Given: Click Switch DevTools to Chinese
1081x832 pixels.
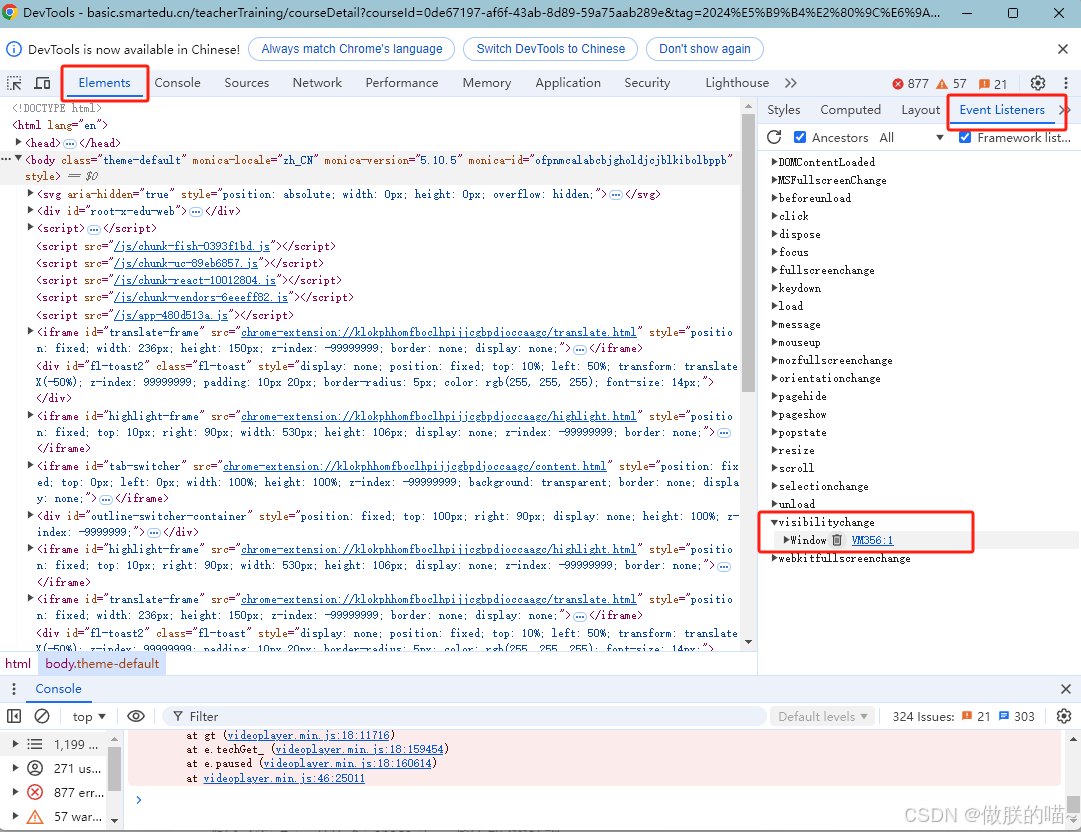Looking at the screenshot, I should pos(550,49).
